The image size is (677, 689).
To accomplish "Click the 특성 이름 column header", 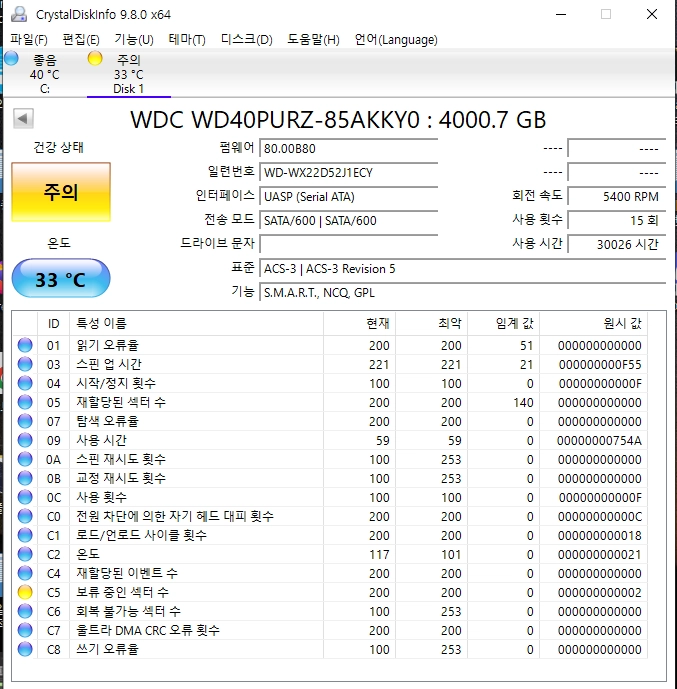I will (196, 323).
